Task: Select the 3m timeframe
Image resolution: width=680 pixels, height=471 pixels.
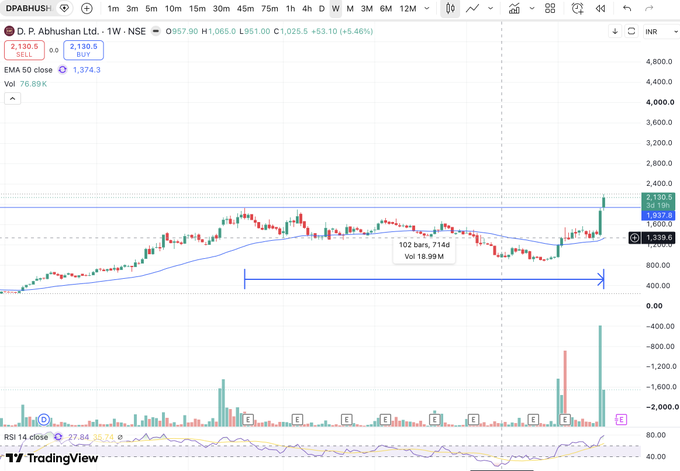Action: point(132,9)
